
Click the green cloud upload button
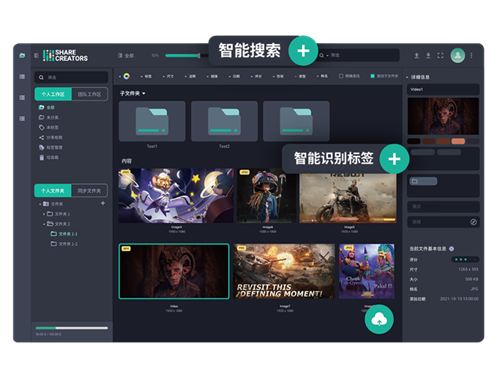[379, 319]
